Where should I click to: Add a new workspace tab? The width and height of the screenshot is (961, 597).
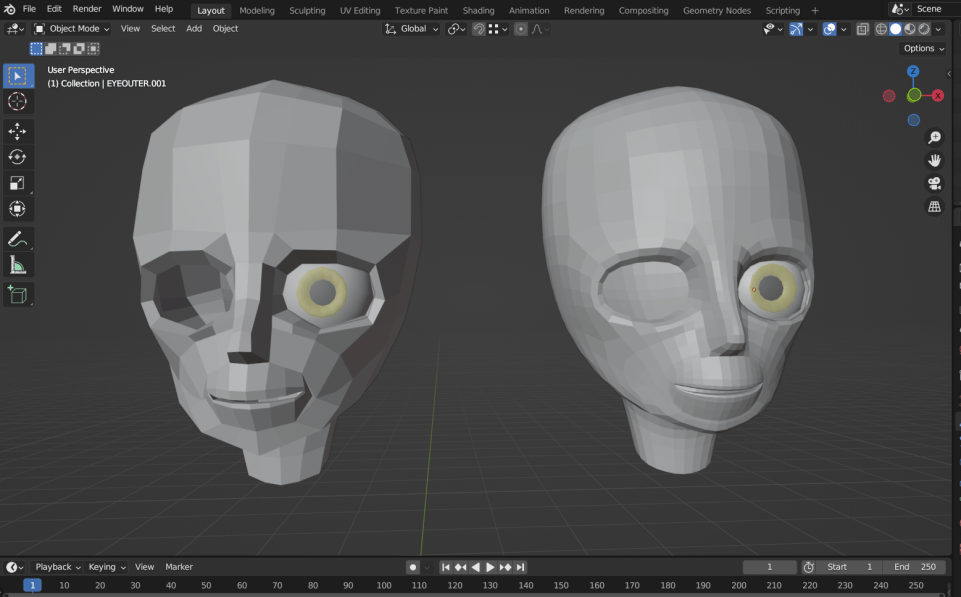coord(815,10)
